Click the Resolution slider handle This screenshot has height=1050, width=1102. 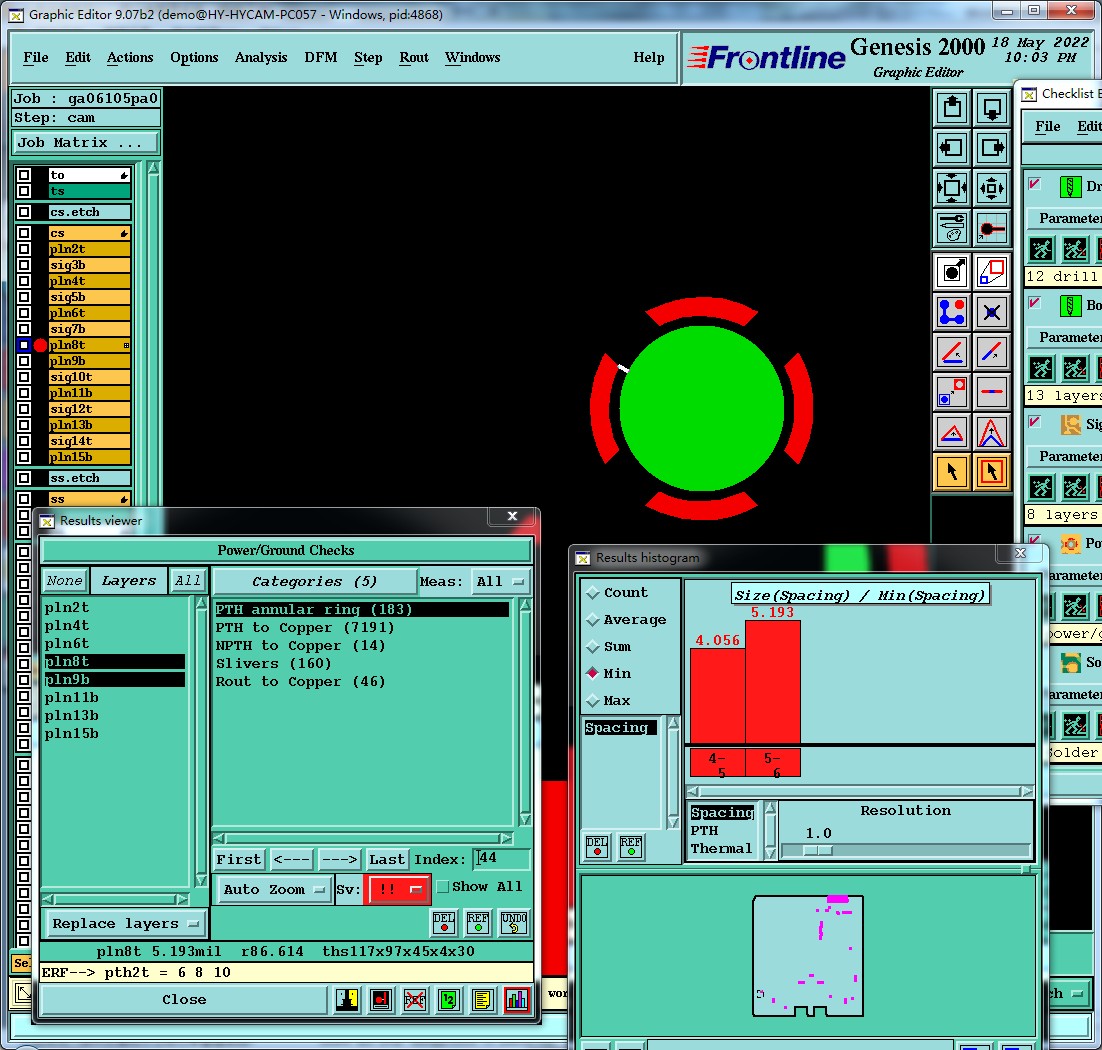coord(818,850)
